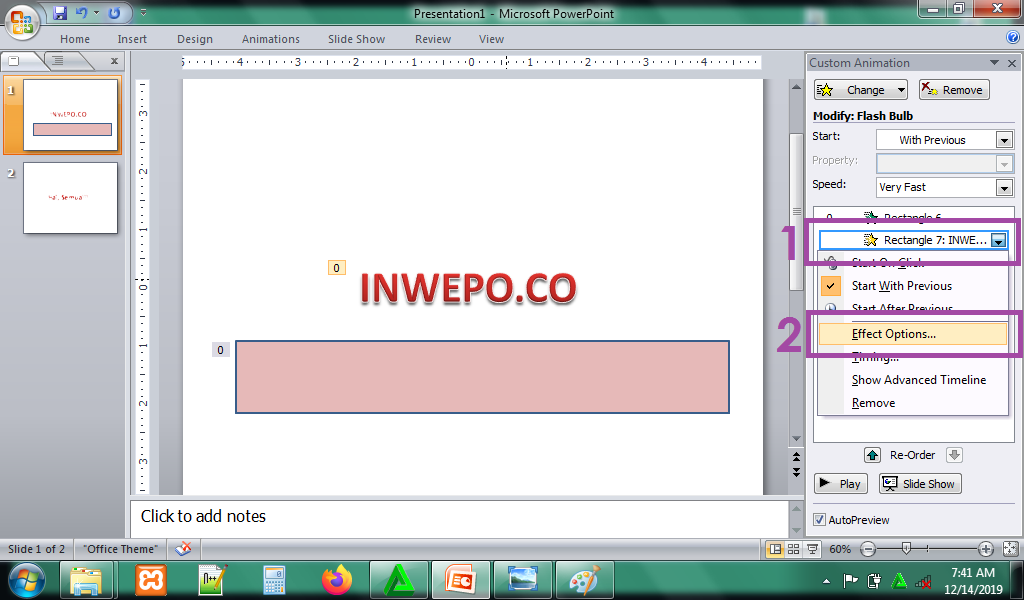Go to previous slide button

(796, 456)
